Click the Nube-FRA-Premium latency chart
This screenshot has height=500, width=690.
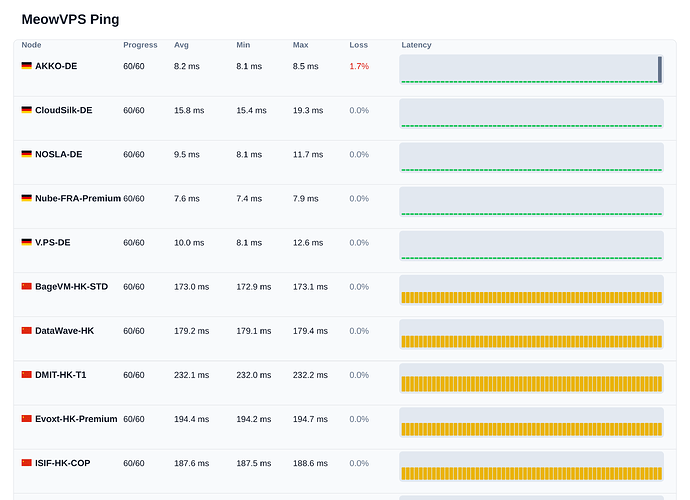coord(531,202)
